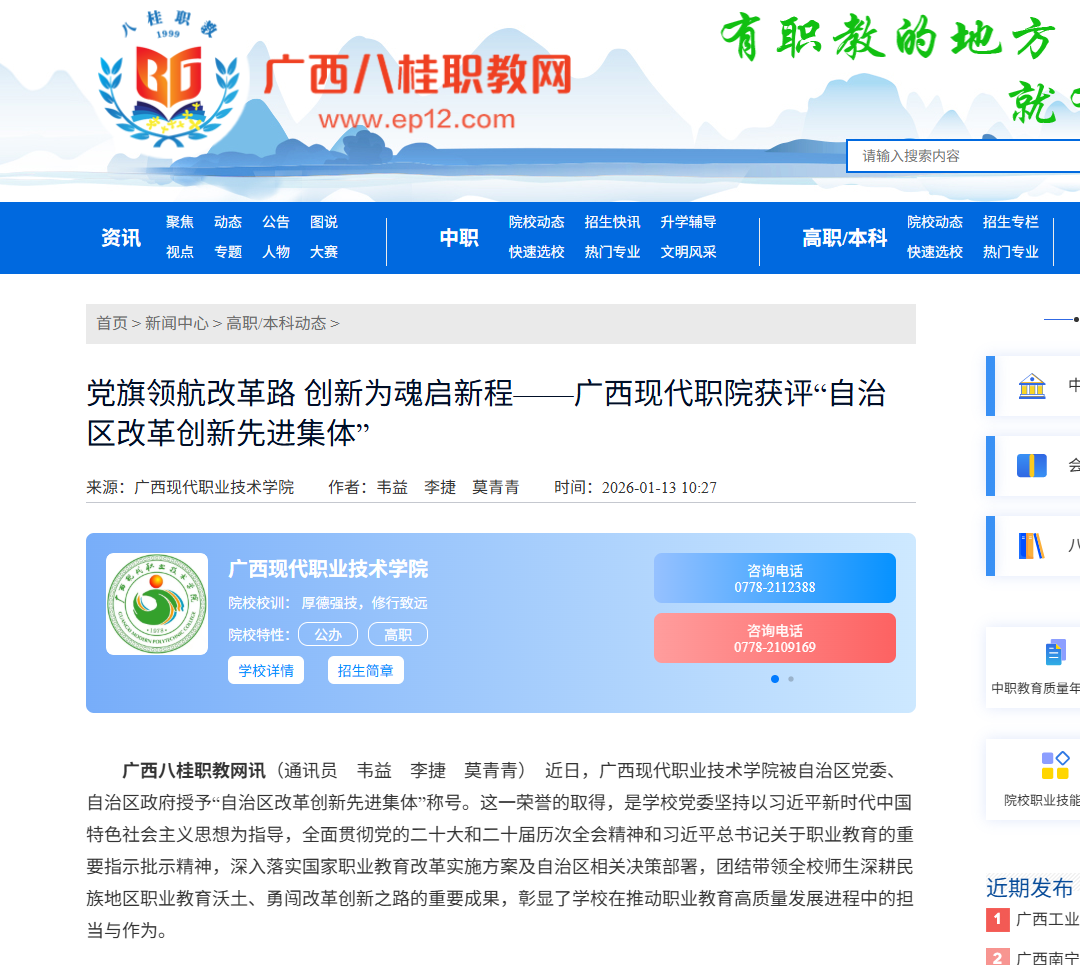Click the 公办 school attribute tag
Image resolution: width=1080 pixels, height=965 pixels.
328,635
